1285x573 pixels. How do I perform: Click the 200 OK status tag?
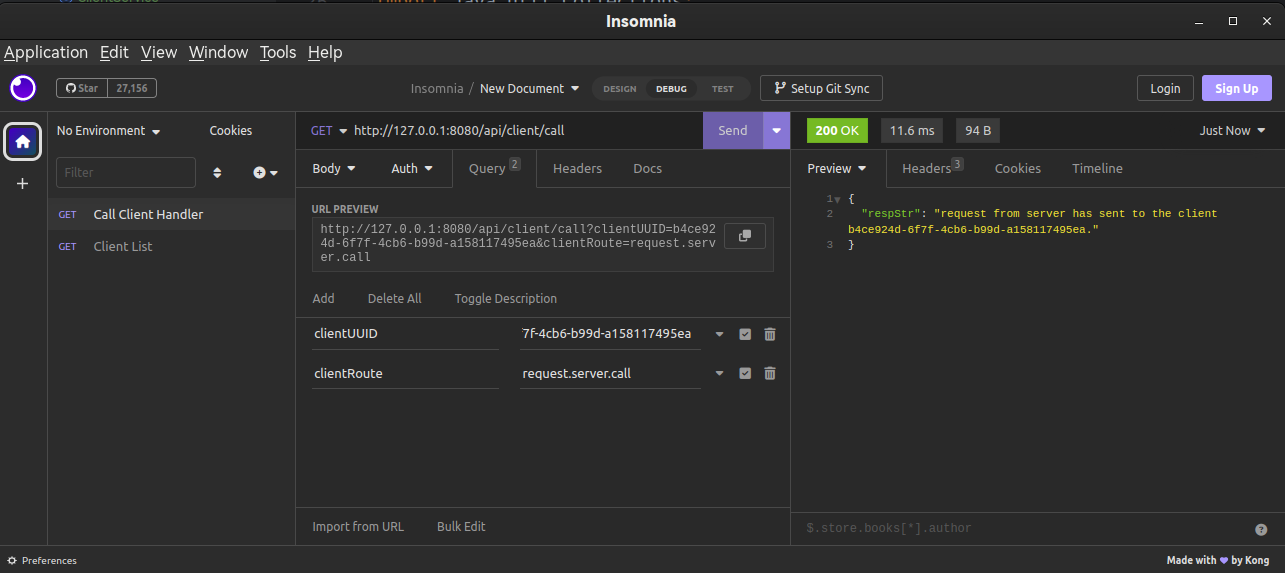[x=837, y=131]
